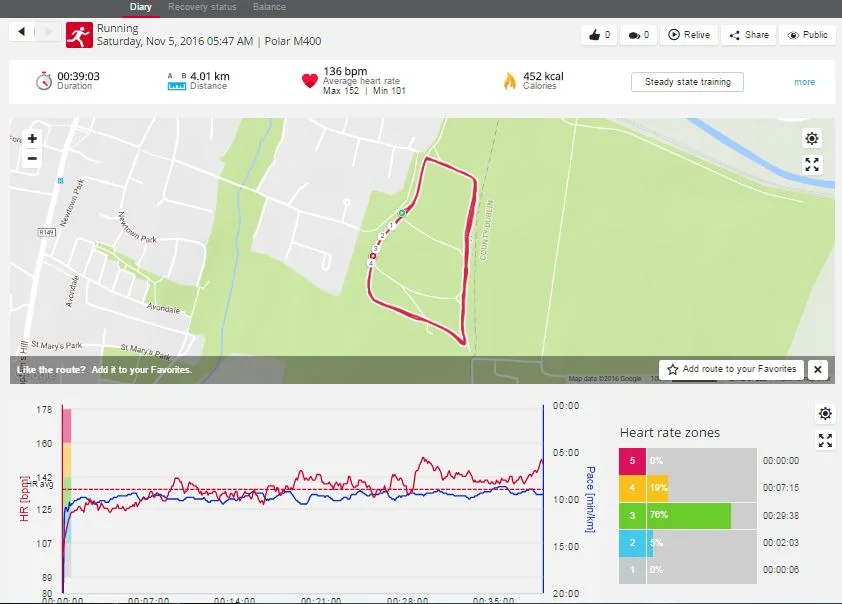Viewport: 842px width, 604px height.
Task: Click the Polar M400 device name
Action: [293, 41]
